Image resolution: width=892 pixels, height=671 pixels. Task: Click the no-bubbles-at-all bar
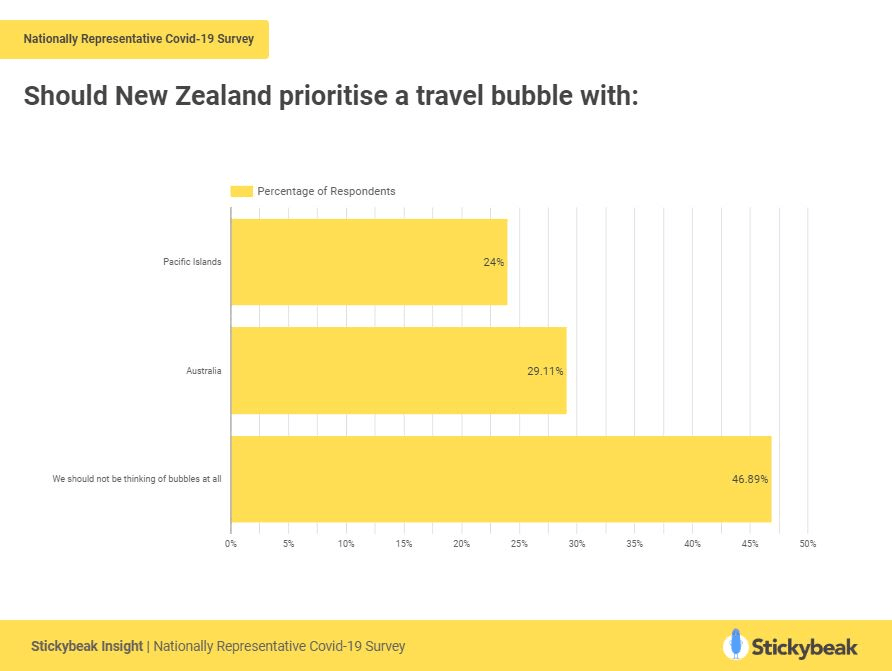[500, 478]
